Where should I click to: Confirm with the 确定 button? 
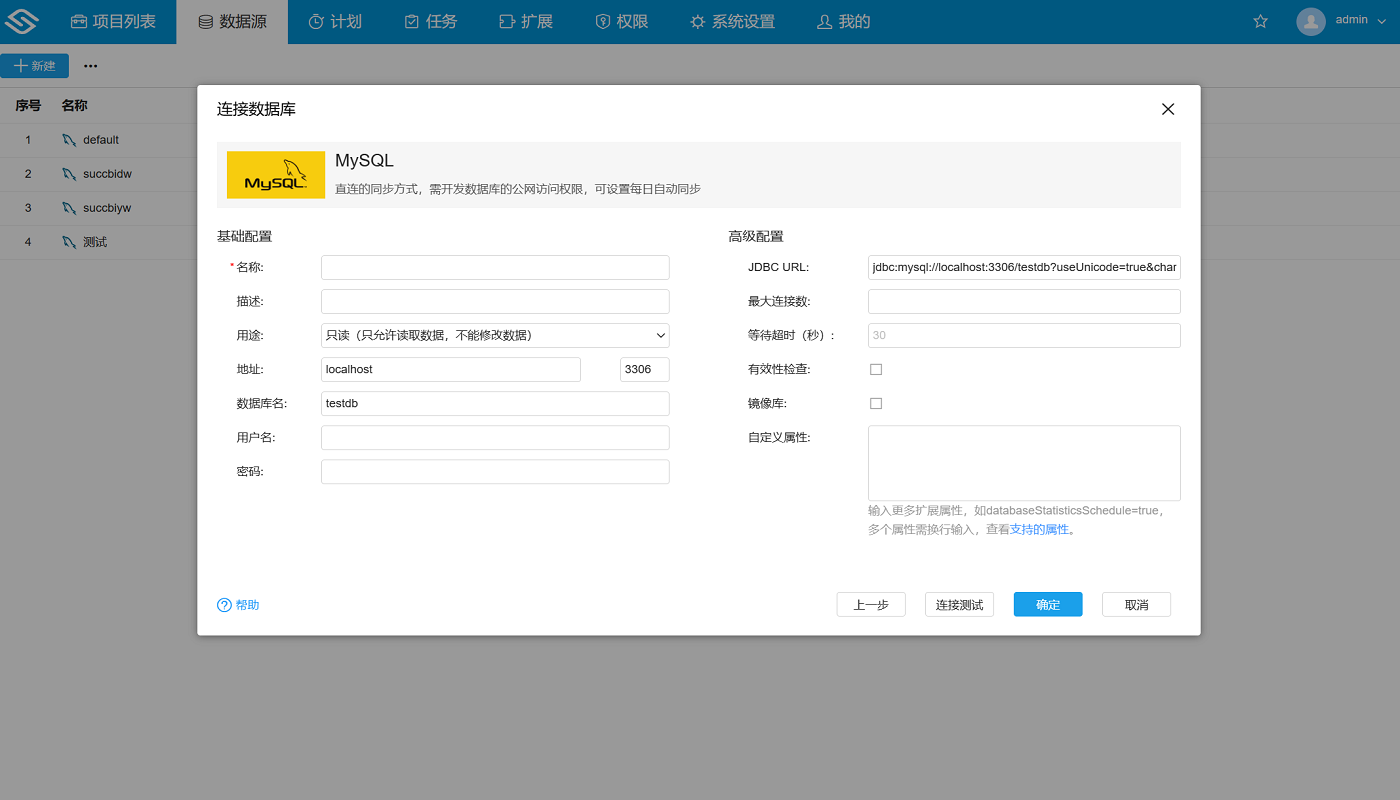click(x=1047, y=605)
